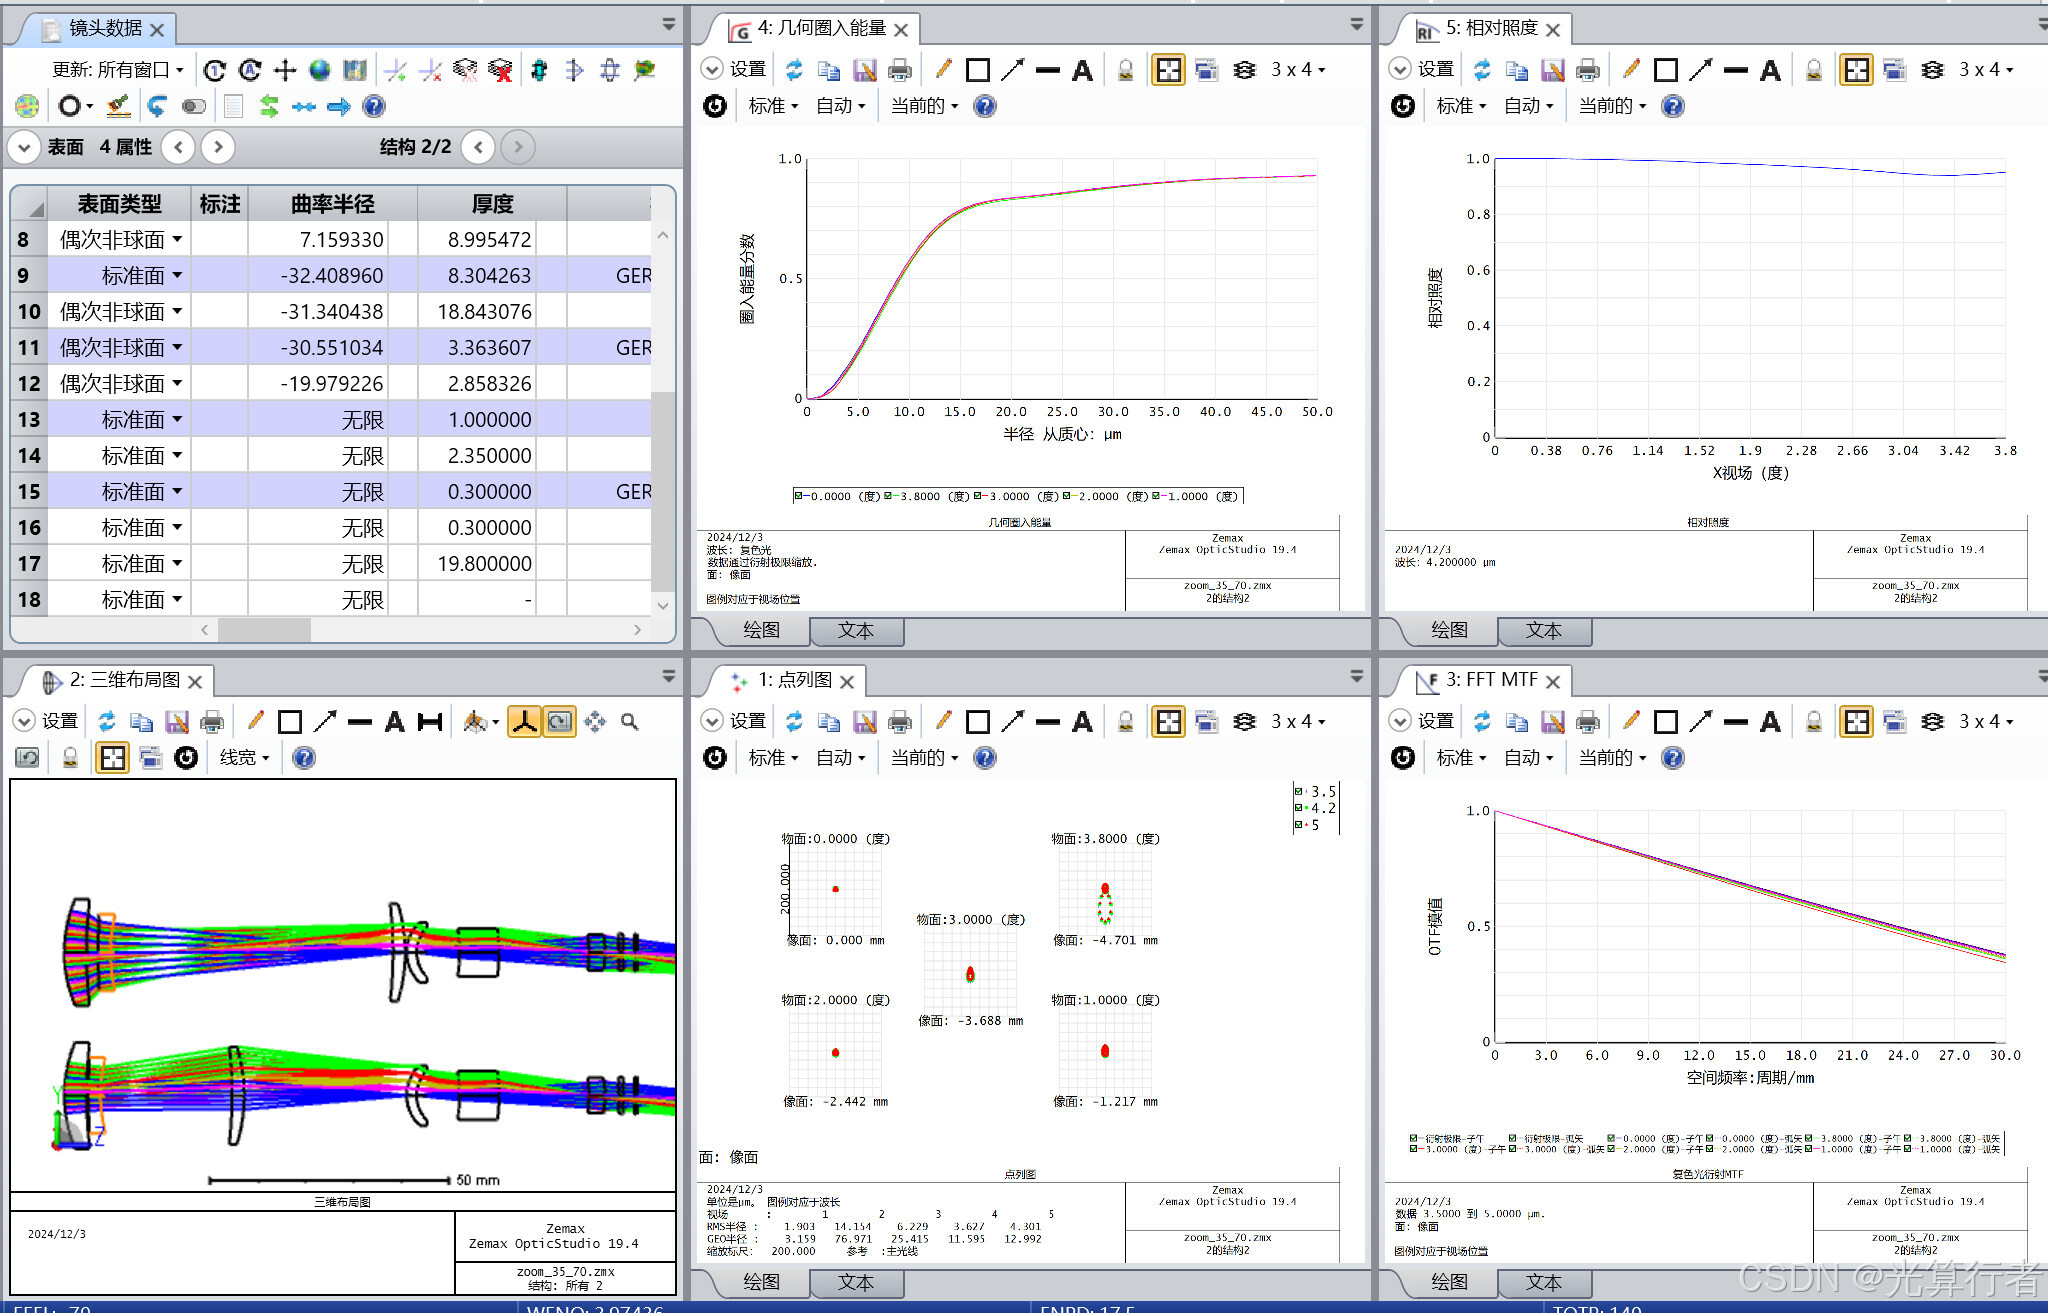Switch to 文本 tab in spot diagram window
The width and height of the screenshot is (2048, 1313).
pyautogui.click(x=856, y=1282)
